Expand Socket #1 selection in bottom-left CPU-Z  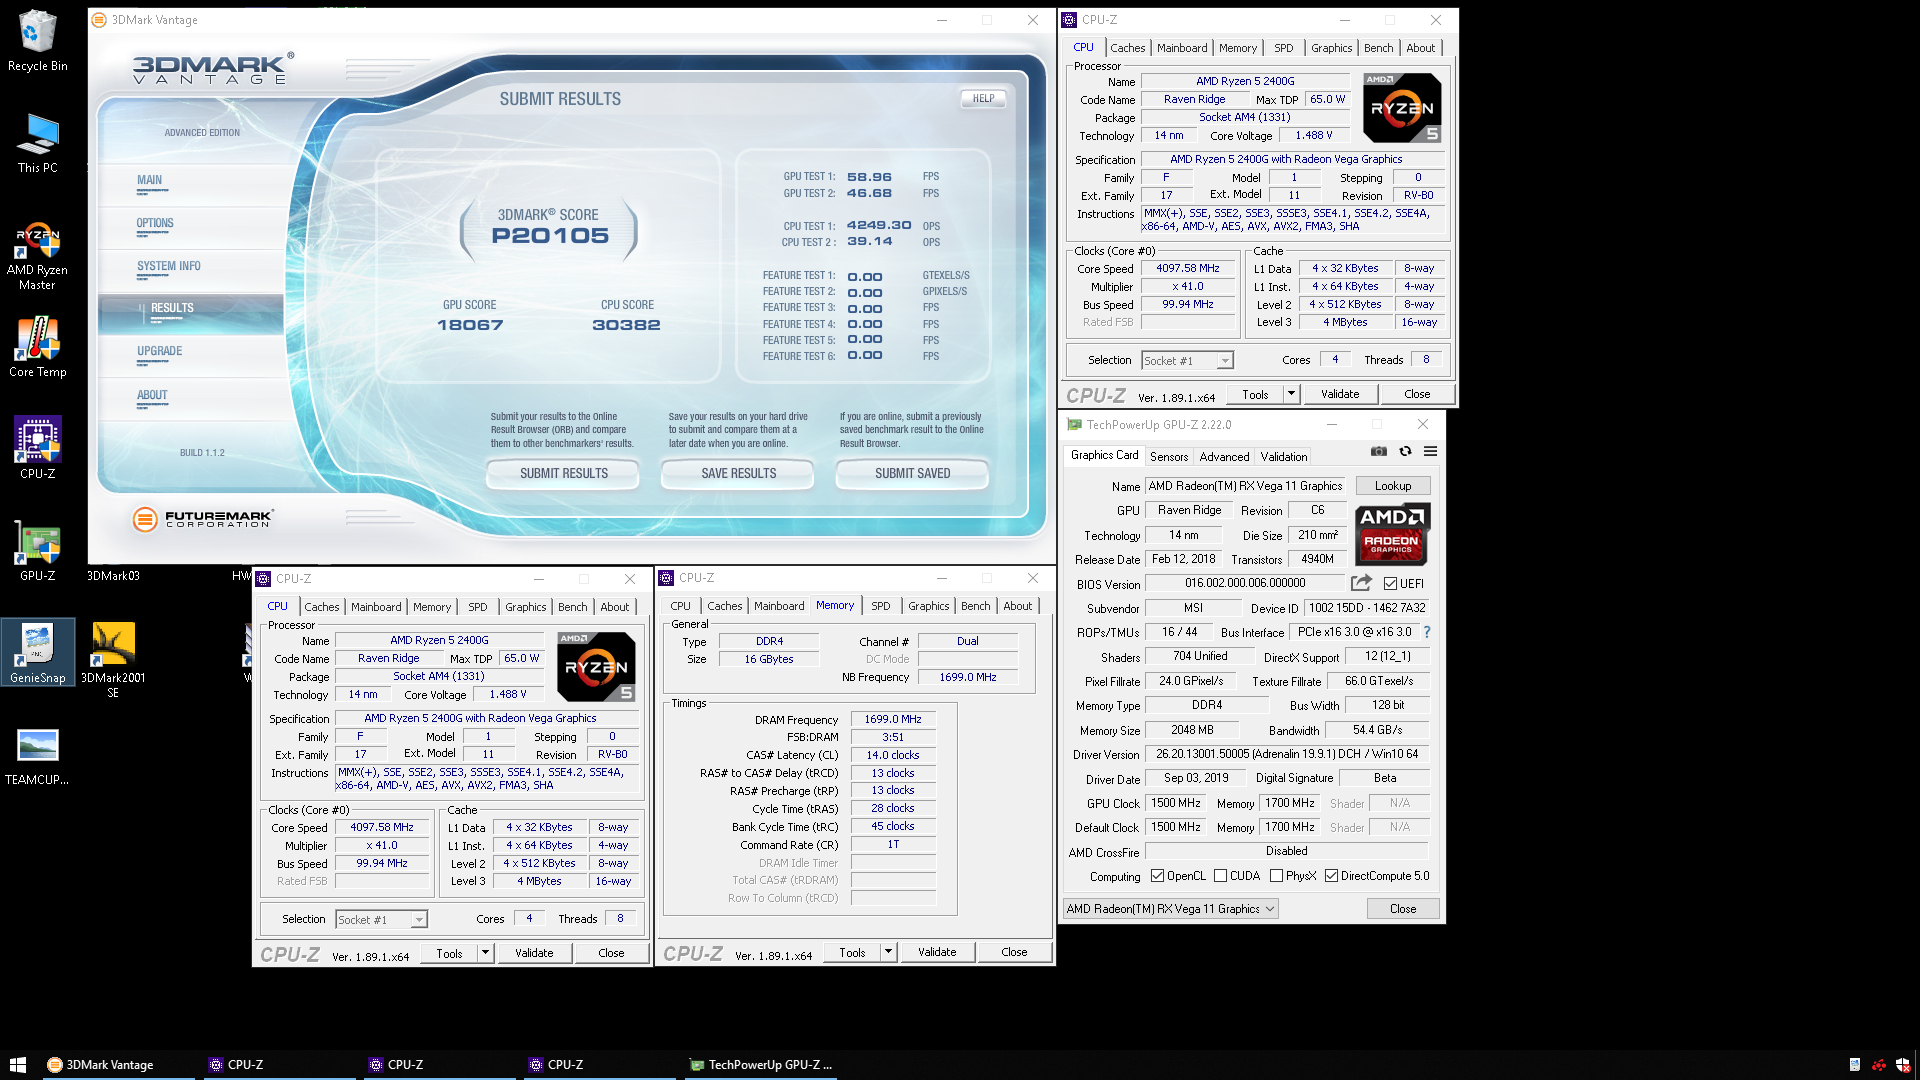click(419, 920)
